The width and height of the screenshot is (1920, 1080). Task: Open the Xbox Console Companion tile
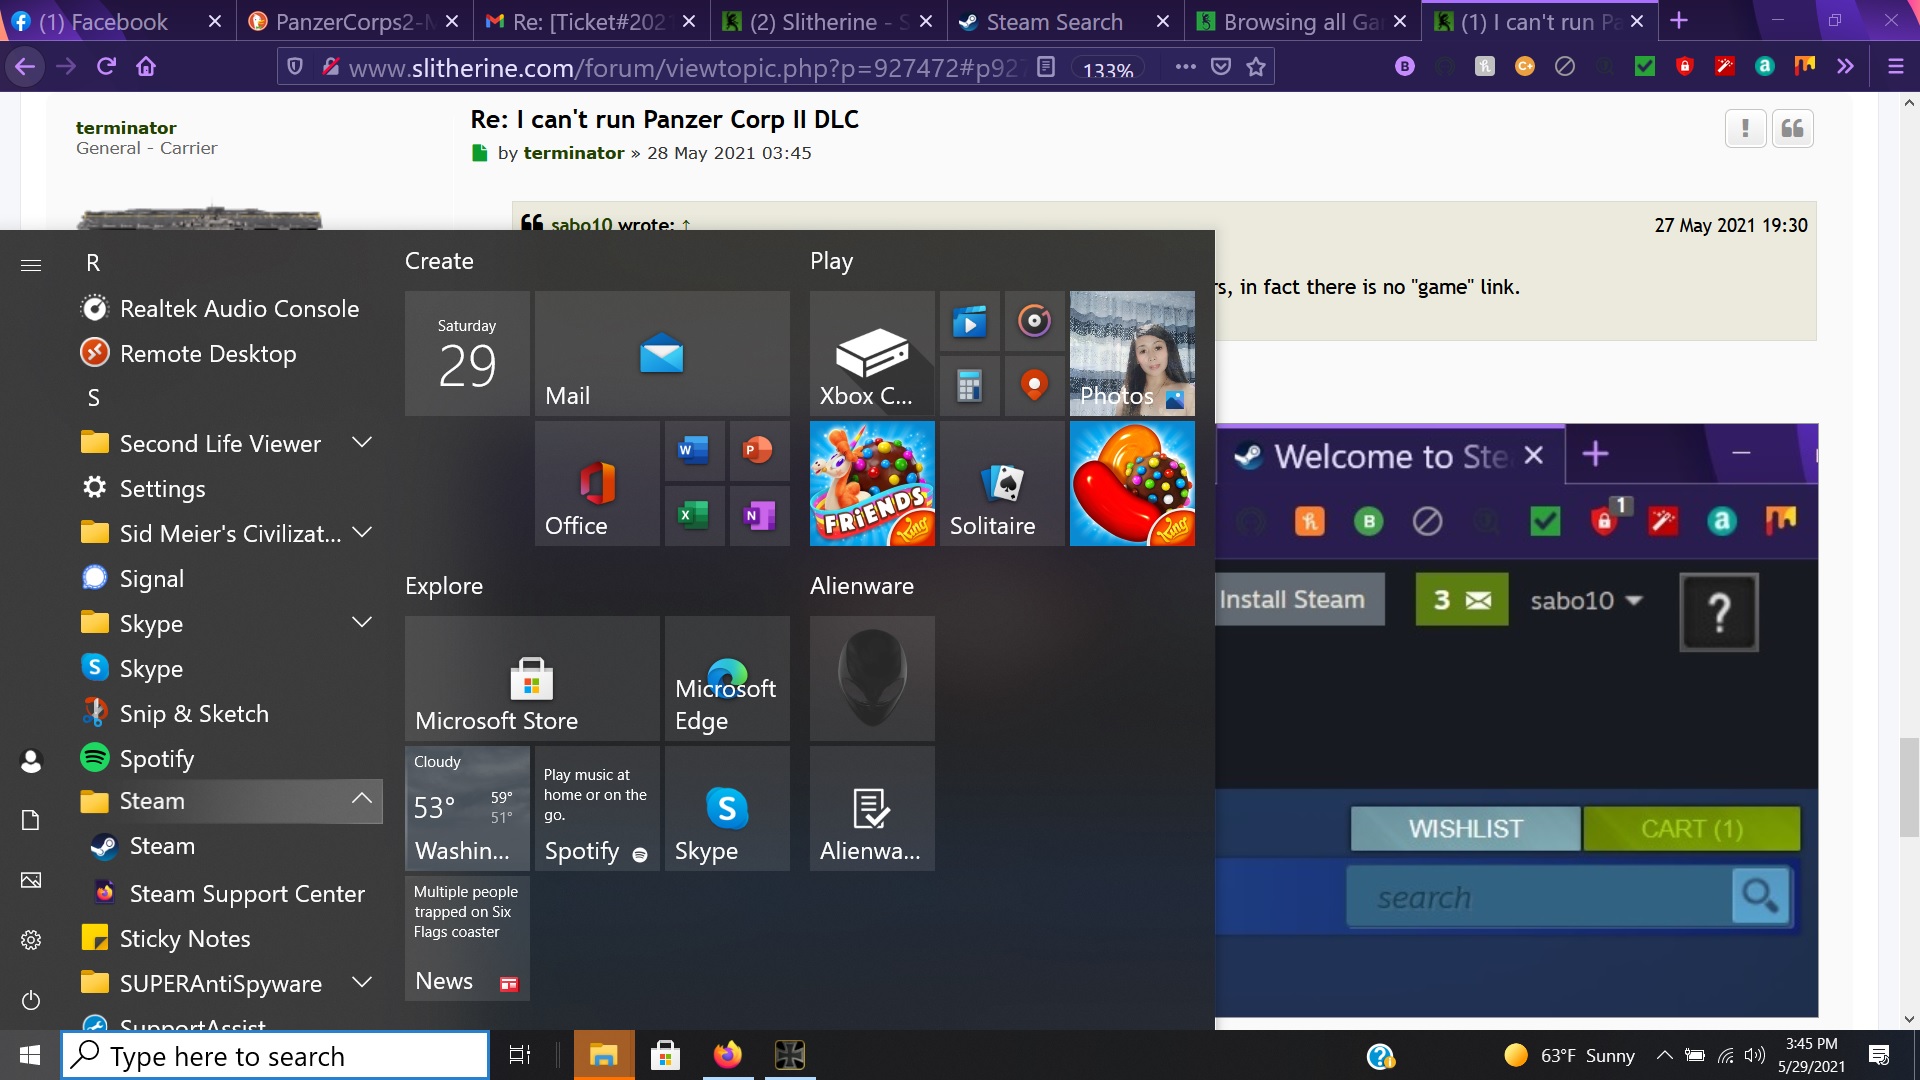(871, 353)
